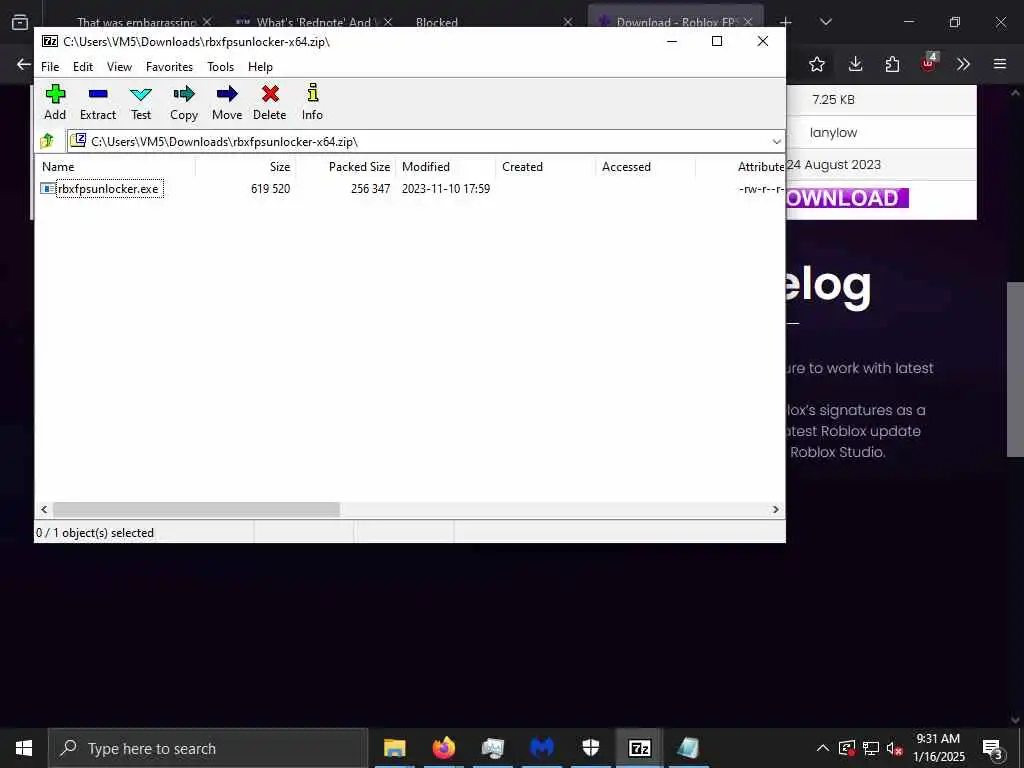The height and width of the screenshot is (768, 1024).
Task: Click the lanylow author text on webpage
Action: click(x=833, y=133)
